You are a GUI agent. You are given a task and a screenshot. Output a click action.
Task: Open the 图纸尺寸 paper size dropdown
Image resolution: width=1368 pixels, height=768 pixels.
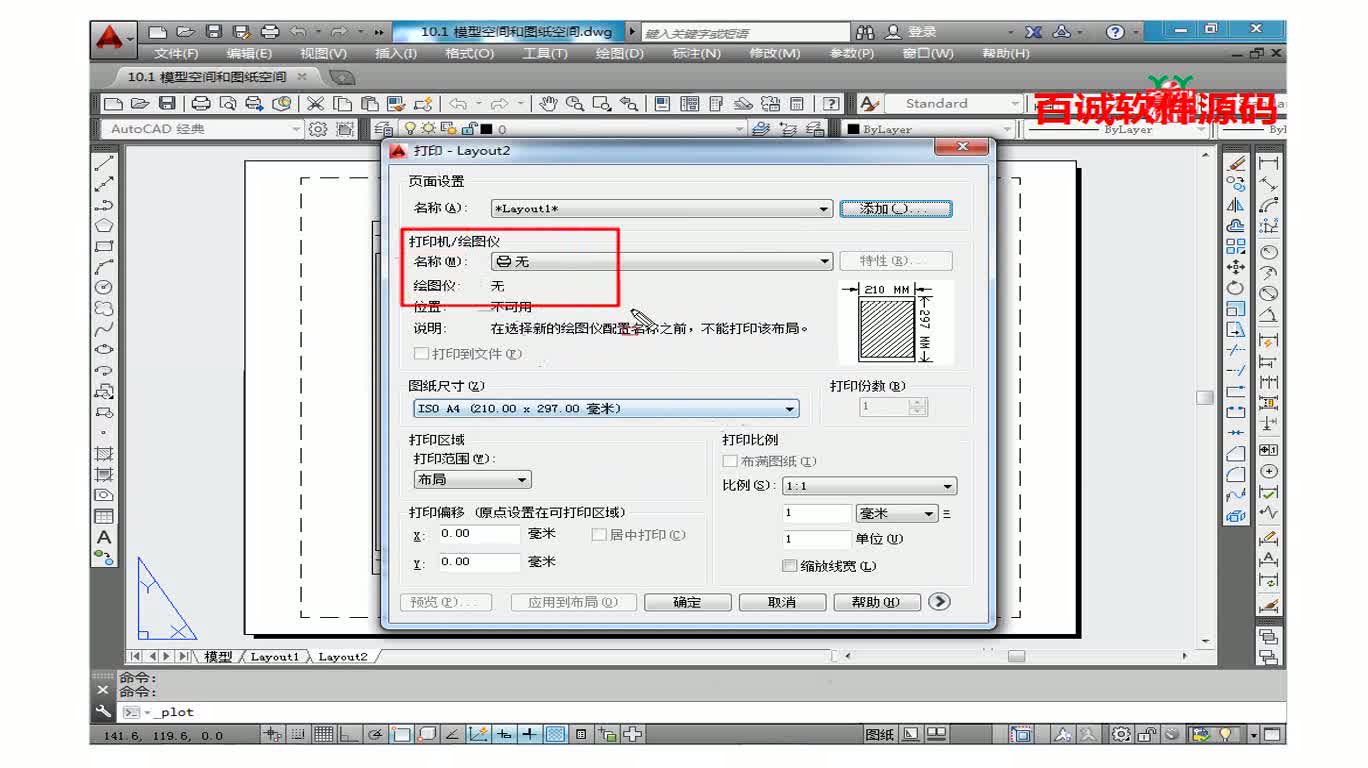click(x=790, y=408)
